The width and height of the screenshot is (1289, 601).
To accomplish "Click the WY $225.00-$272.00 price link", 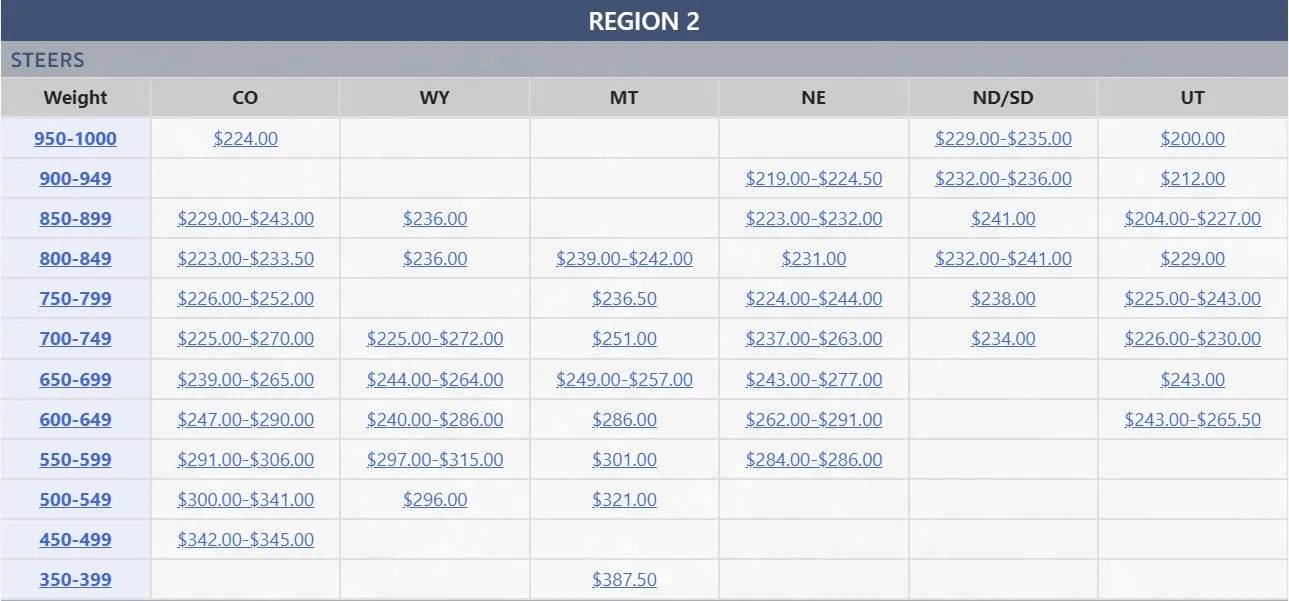I will [434, 339].
